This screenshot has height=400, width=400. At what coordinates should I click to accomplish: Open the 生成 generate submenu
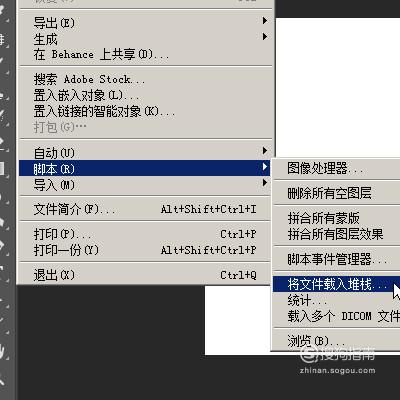[x=145, y=39]
